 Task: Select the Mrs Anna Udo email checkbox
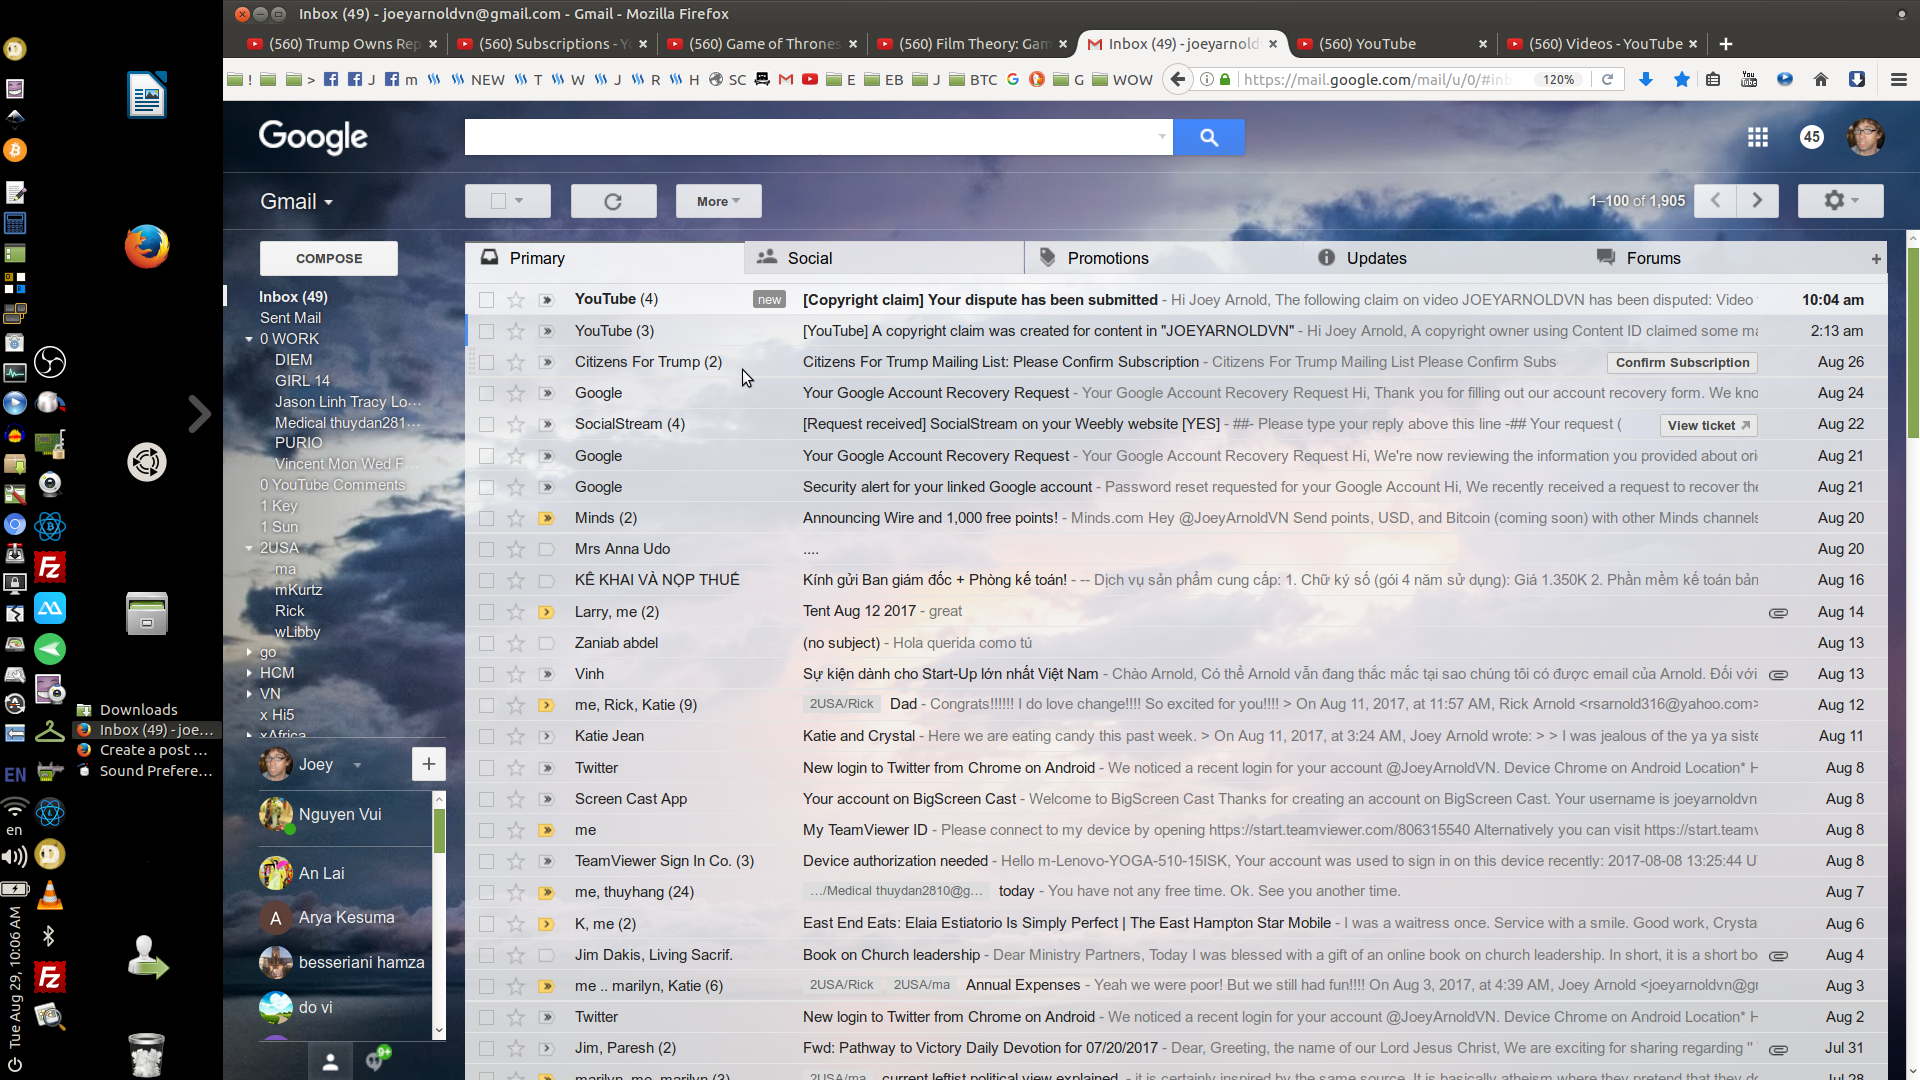coord(486,549)
